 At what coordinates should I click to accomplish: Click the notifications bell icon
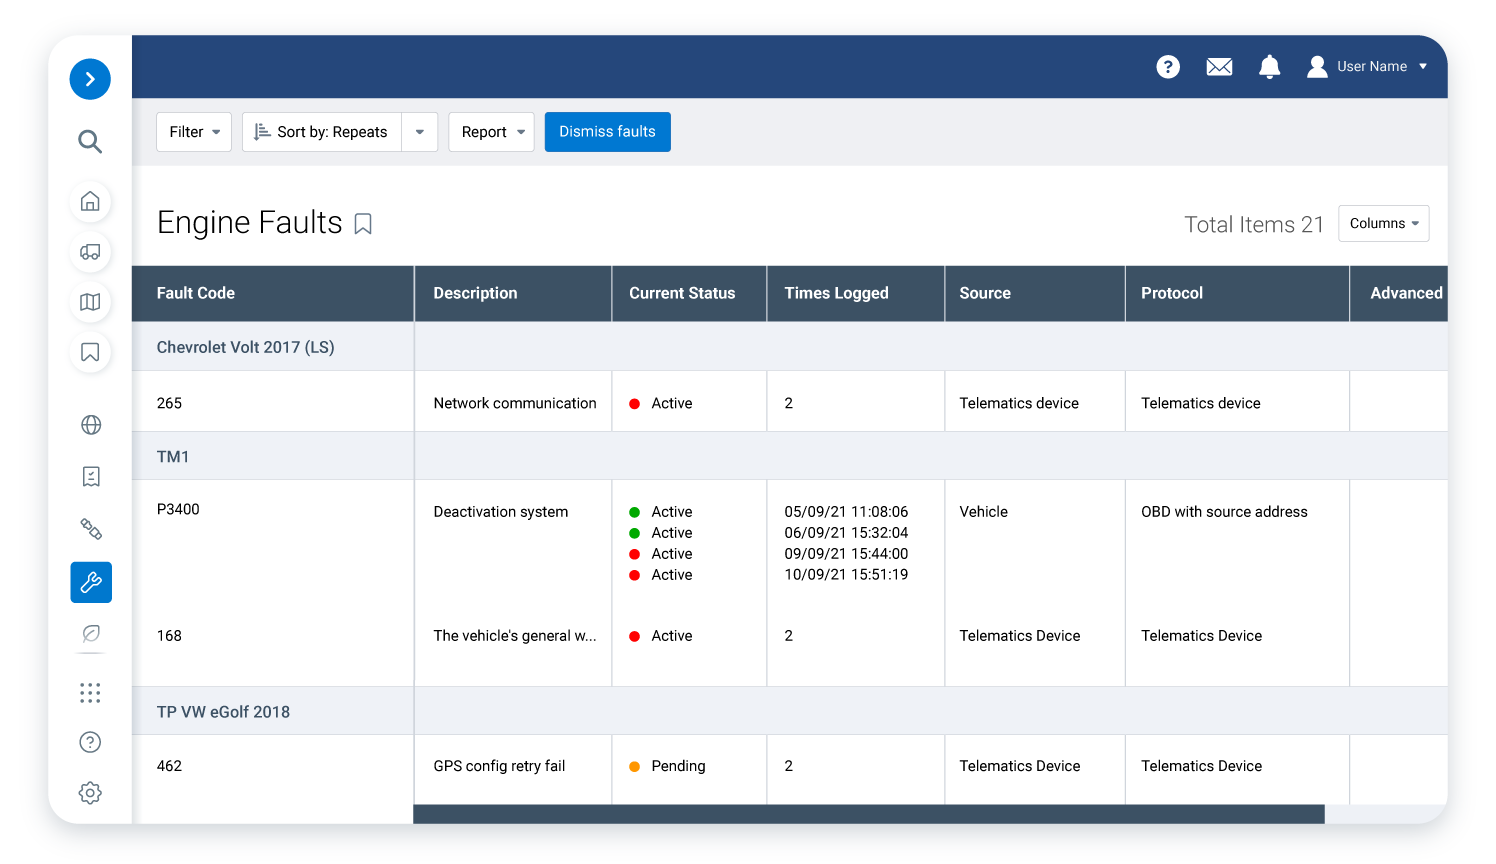(x=1269, y=67)
